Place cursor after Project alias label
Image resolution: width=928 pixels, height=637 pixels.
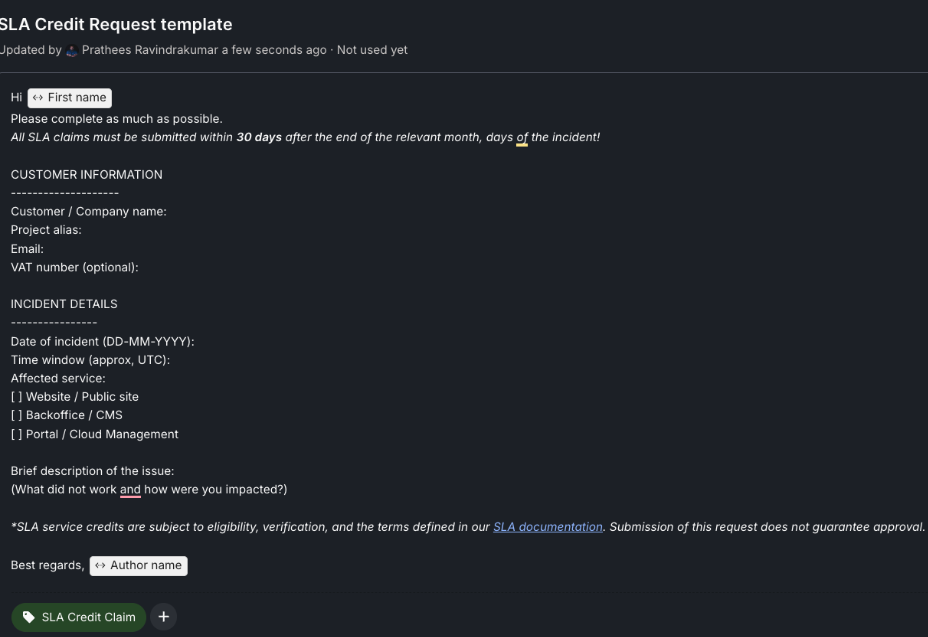pos(84,230)
